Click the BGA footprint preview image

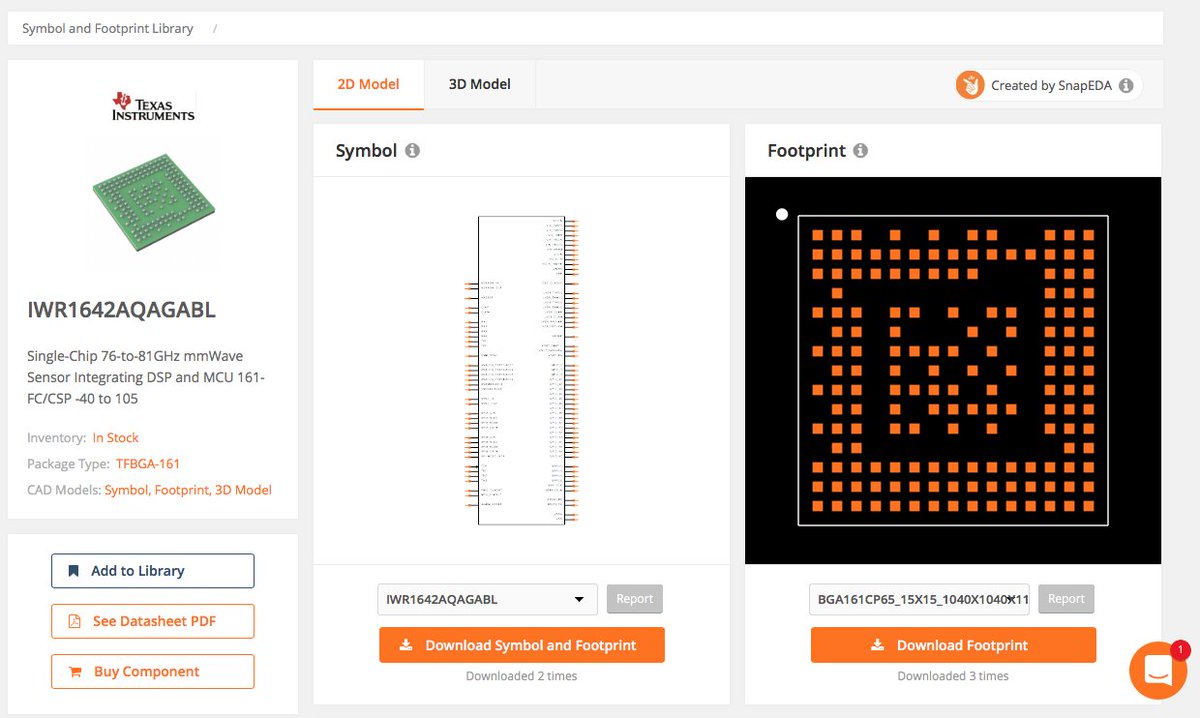(x=953, y=370)
